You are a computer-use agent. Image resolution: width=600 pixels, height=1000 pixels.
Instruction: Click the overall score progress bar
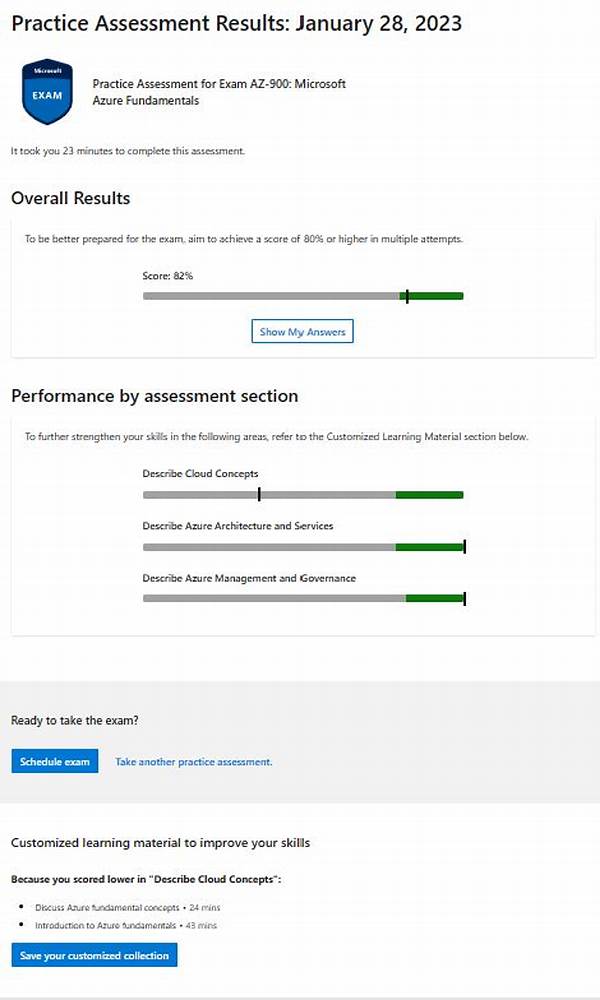[x=303, y=296]
